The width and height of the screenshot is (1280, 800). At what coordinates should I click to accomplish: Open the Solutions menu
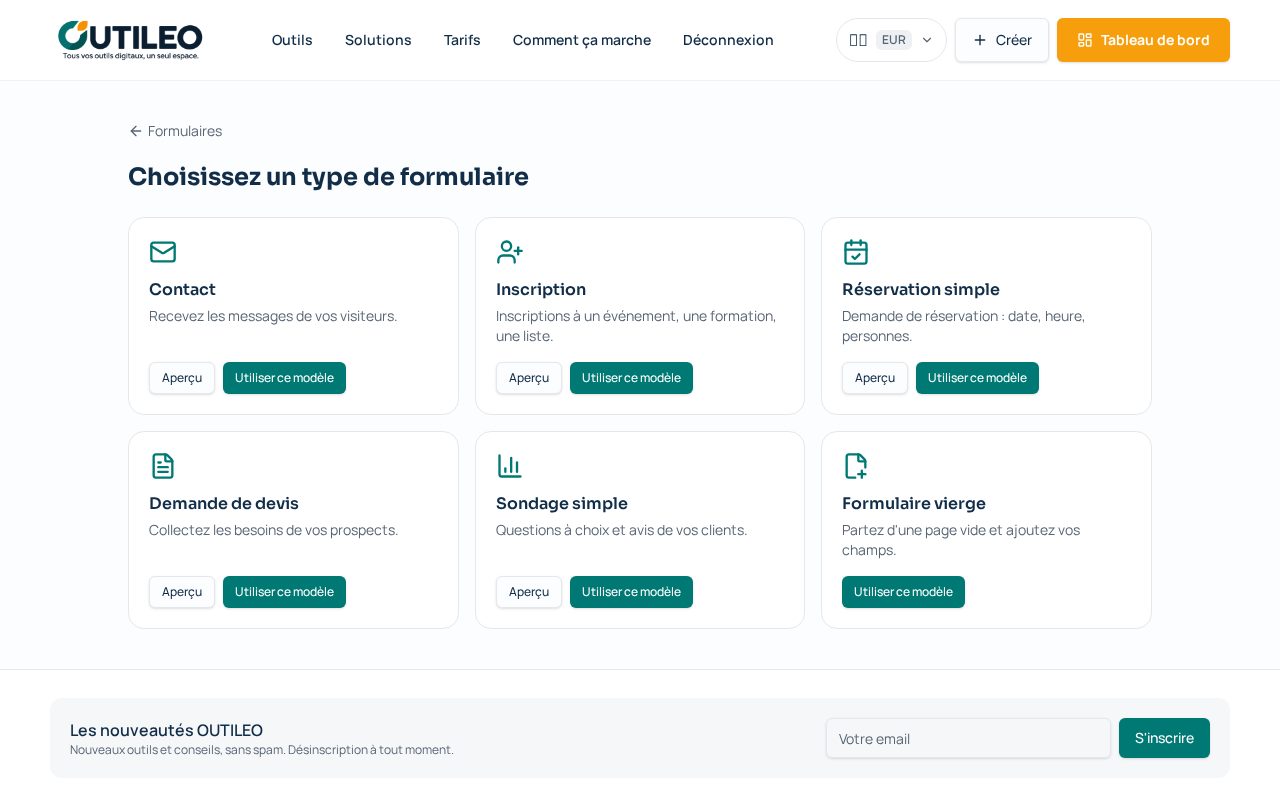378,40
